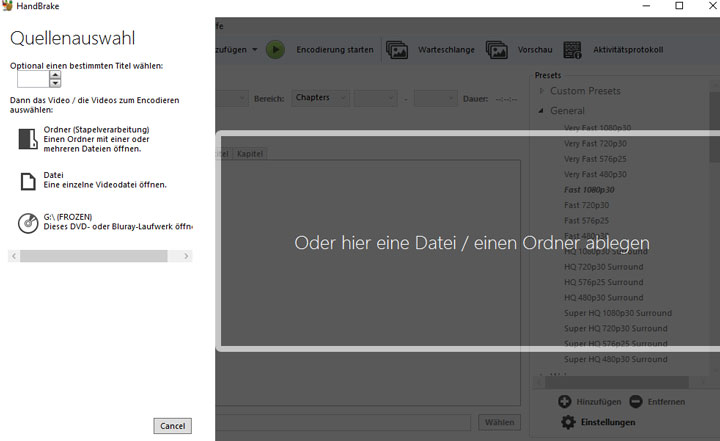The width and height of the screenshot is (720, 441).
Task: Click the single file Datei icon
Action: click(28, 181)
